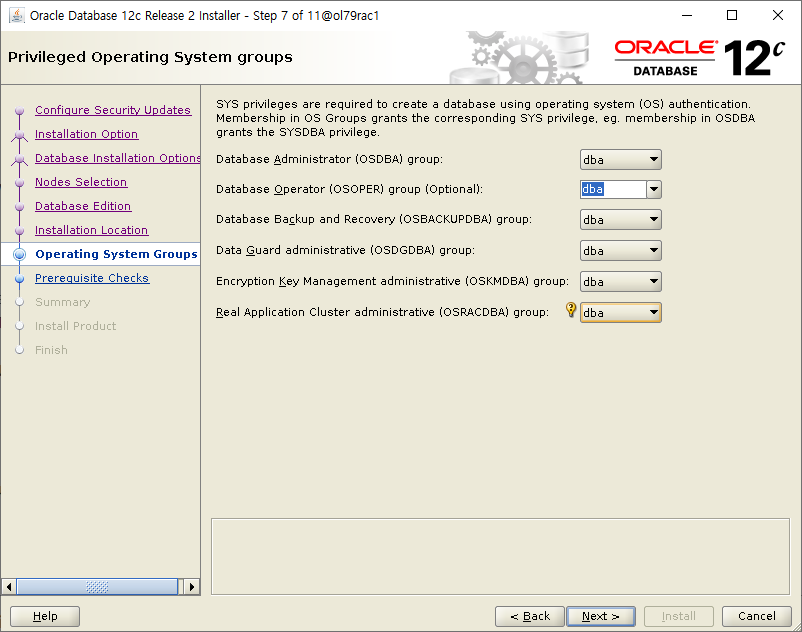Click the Java installer icon in title bar
This screenshot has width=802, height=632.
(16, 16)
